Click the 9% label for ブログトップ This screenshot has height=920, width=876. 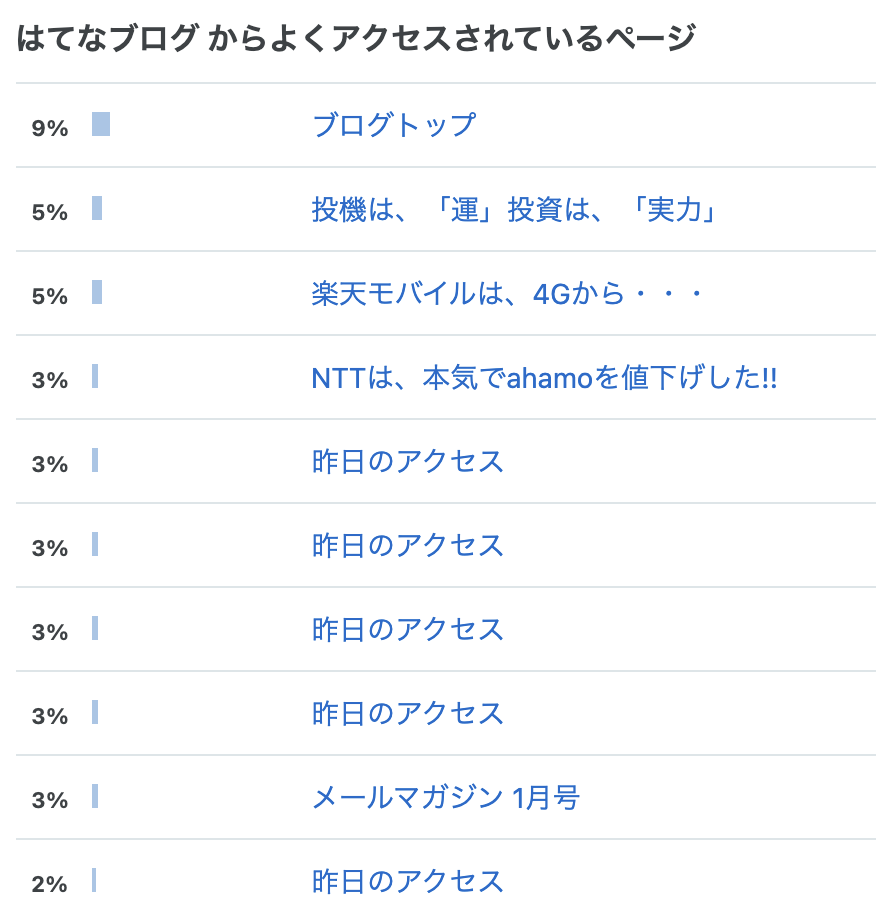50,128
